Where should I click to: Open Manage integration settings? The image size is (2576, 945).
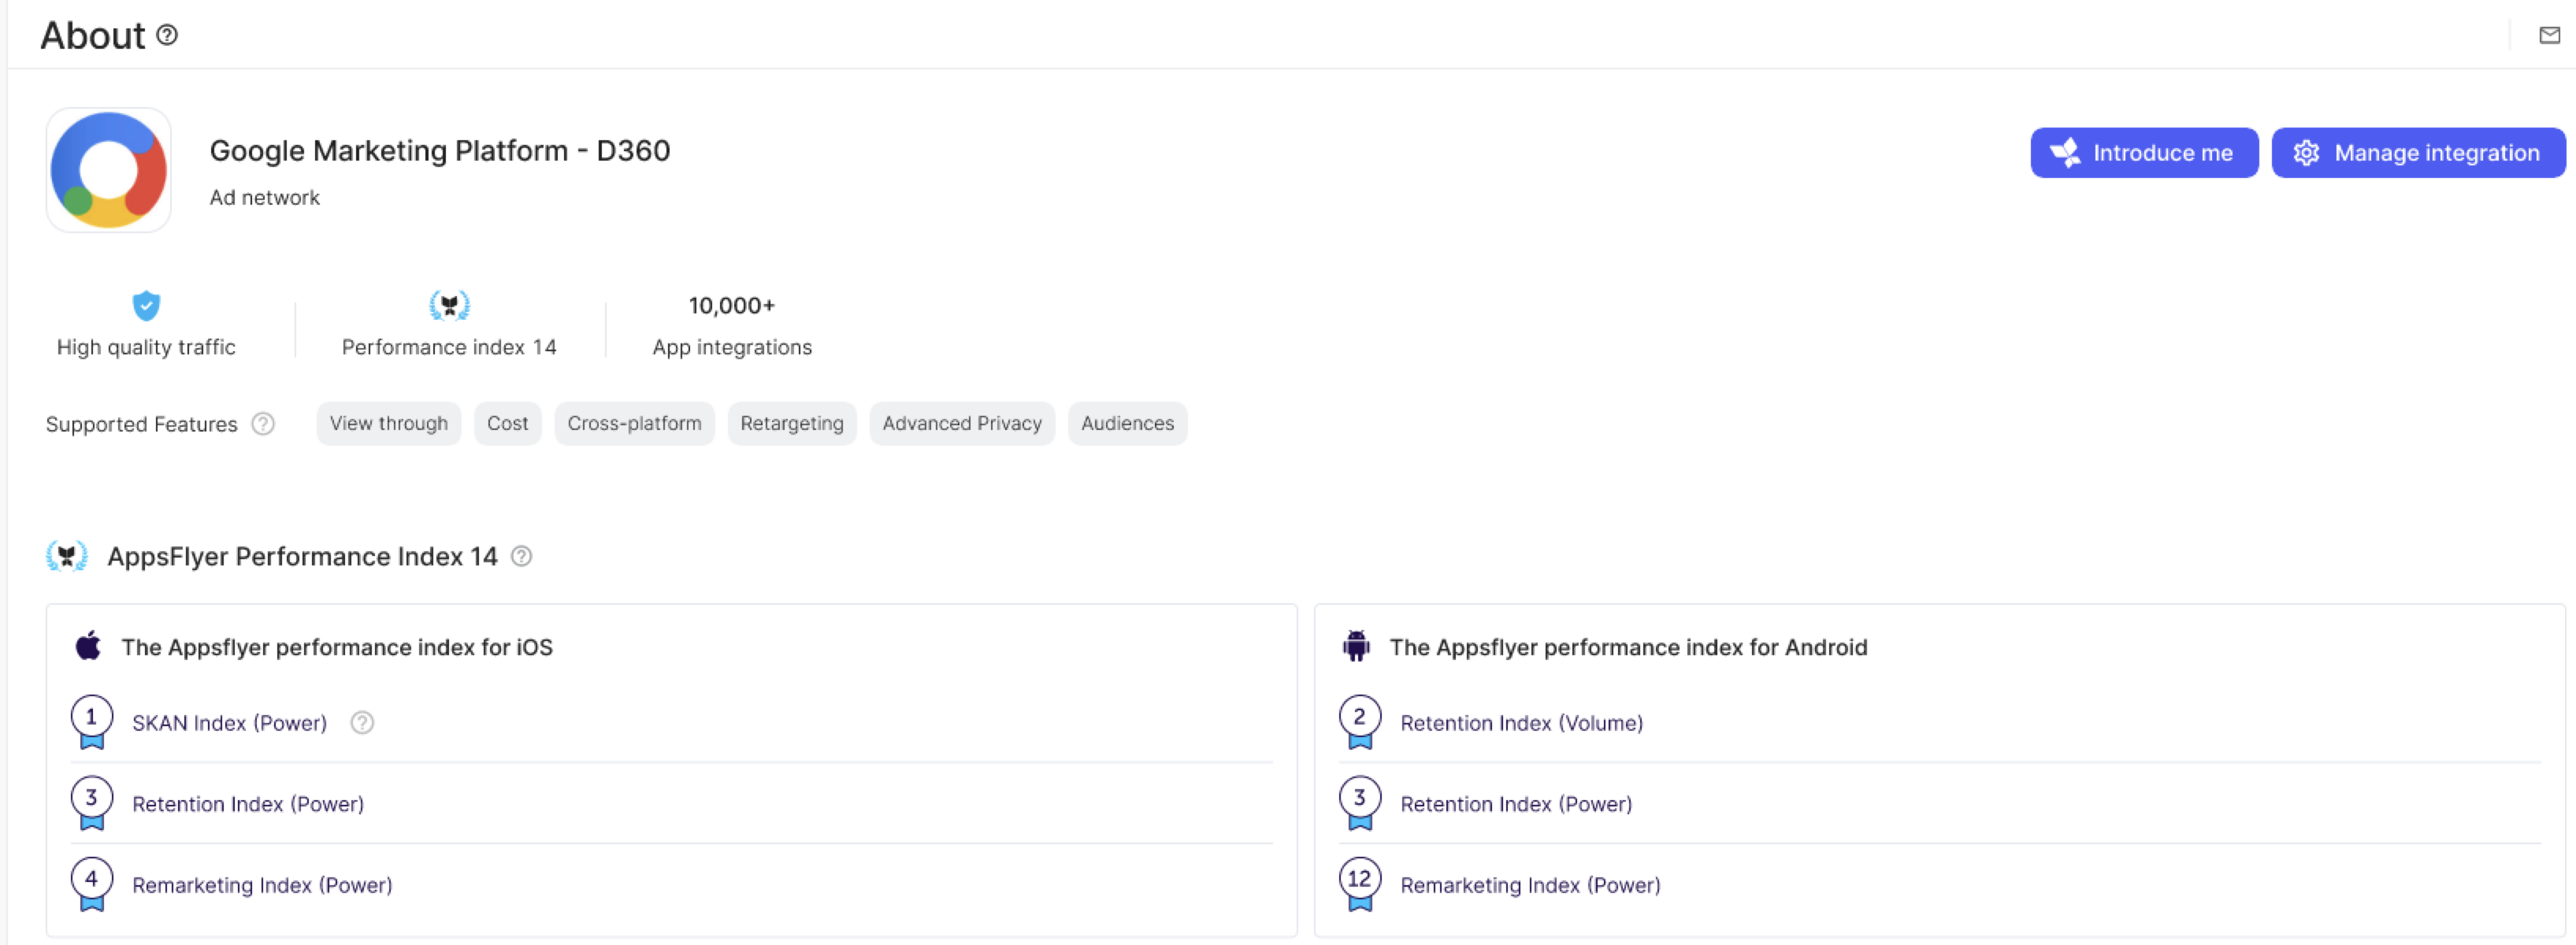click(2417, 153)
